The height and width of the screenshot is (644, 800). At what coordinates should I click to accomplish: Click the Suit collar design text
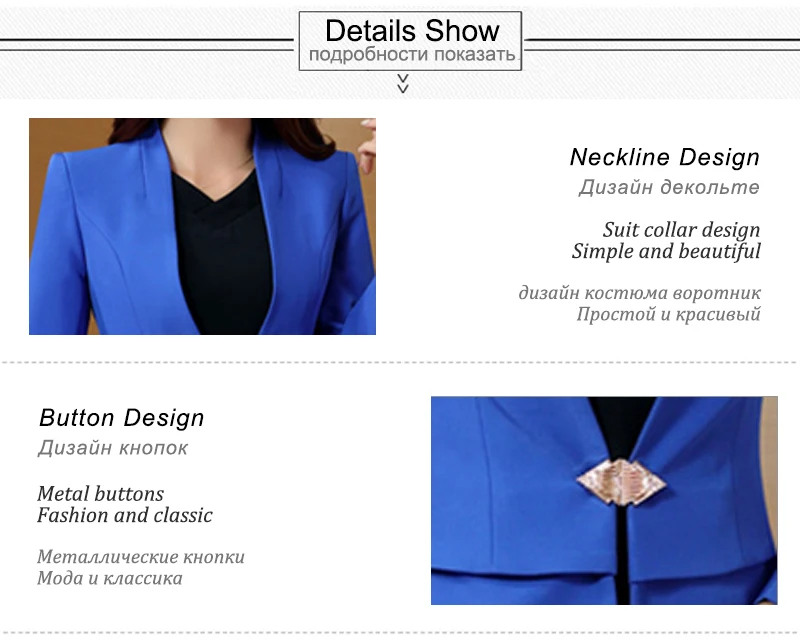tap(681, 230)
